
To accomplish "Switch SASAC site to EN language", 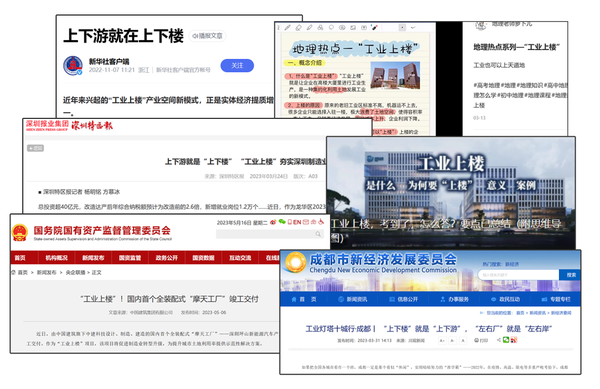I will click(x=297, y=222).
